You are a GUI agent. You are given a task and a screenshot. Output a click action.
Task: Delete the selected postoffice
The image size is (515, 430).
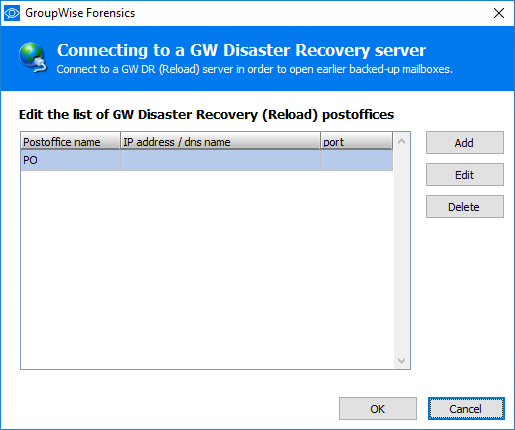tap(465, 207)
